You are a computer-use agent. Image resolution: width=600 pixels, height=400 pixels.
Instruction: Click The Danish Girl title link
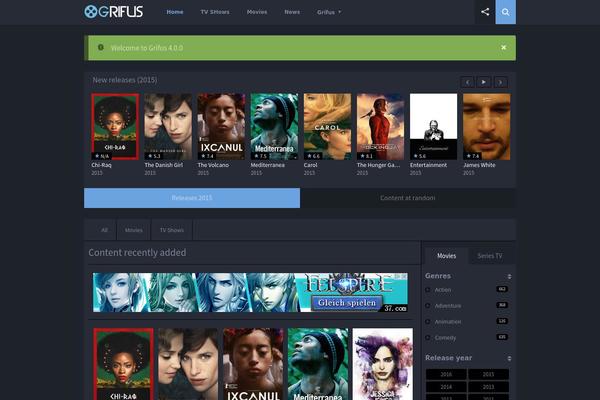163,165
